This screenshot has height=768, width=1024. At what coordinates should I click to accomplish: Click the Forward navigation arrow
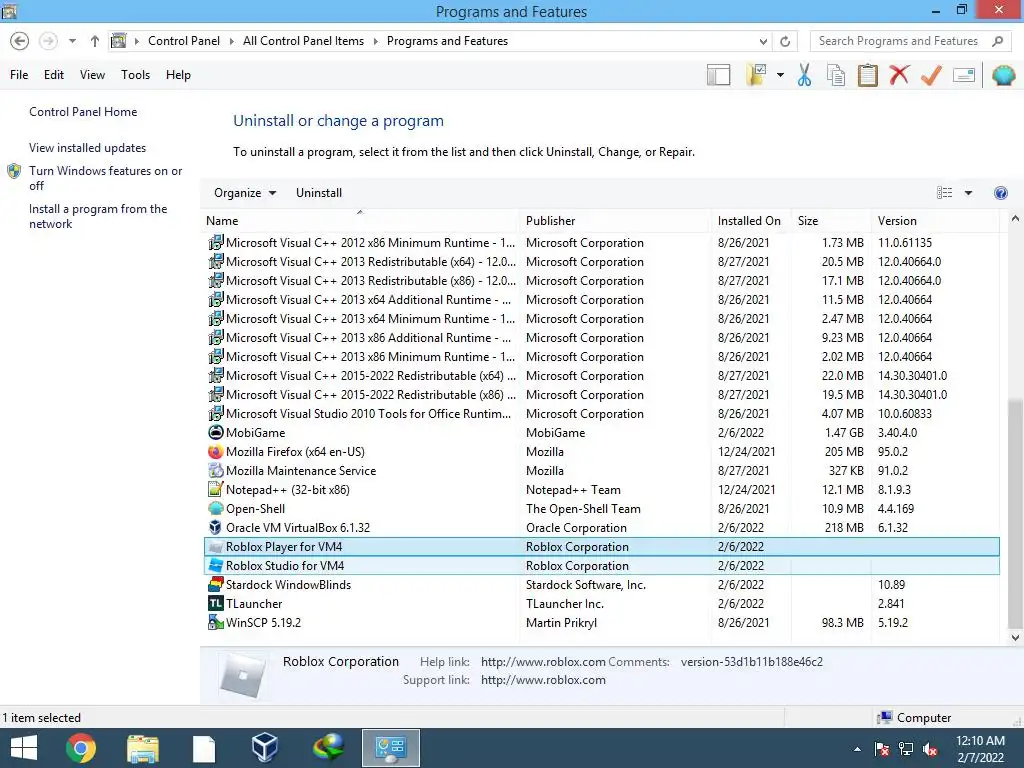48,41
